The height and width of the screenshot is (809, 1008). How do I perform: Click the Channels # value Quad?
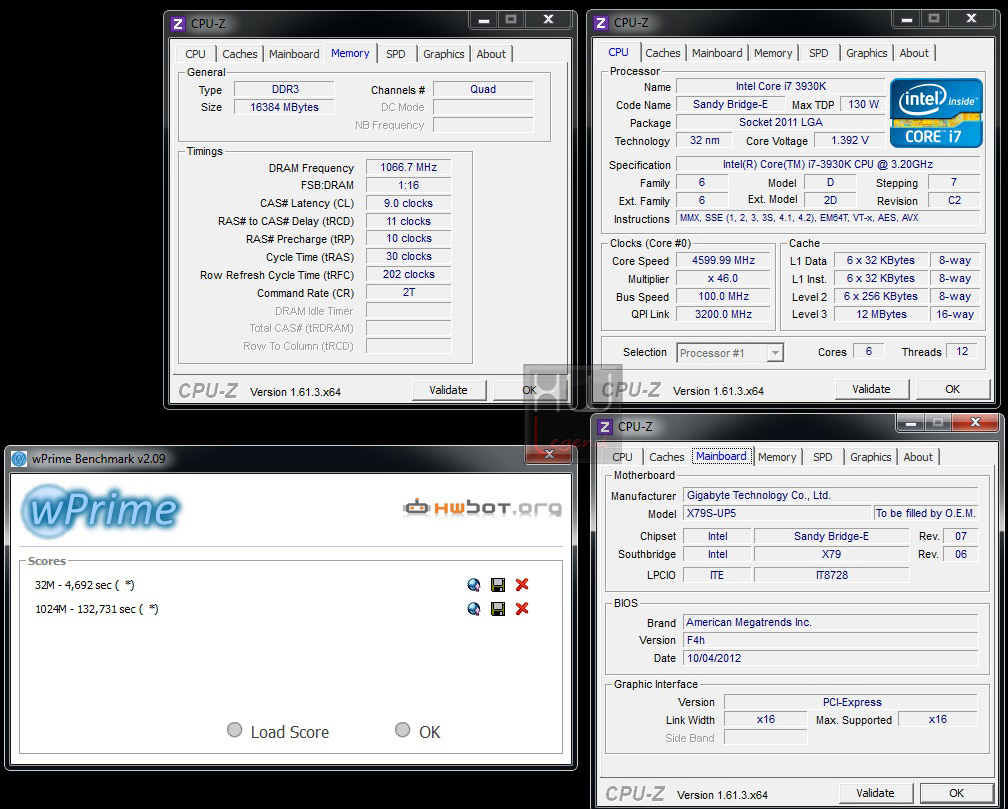483,89
